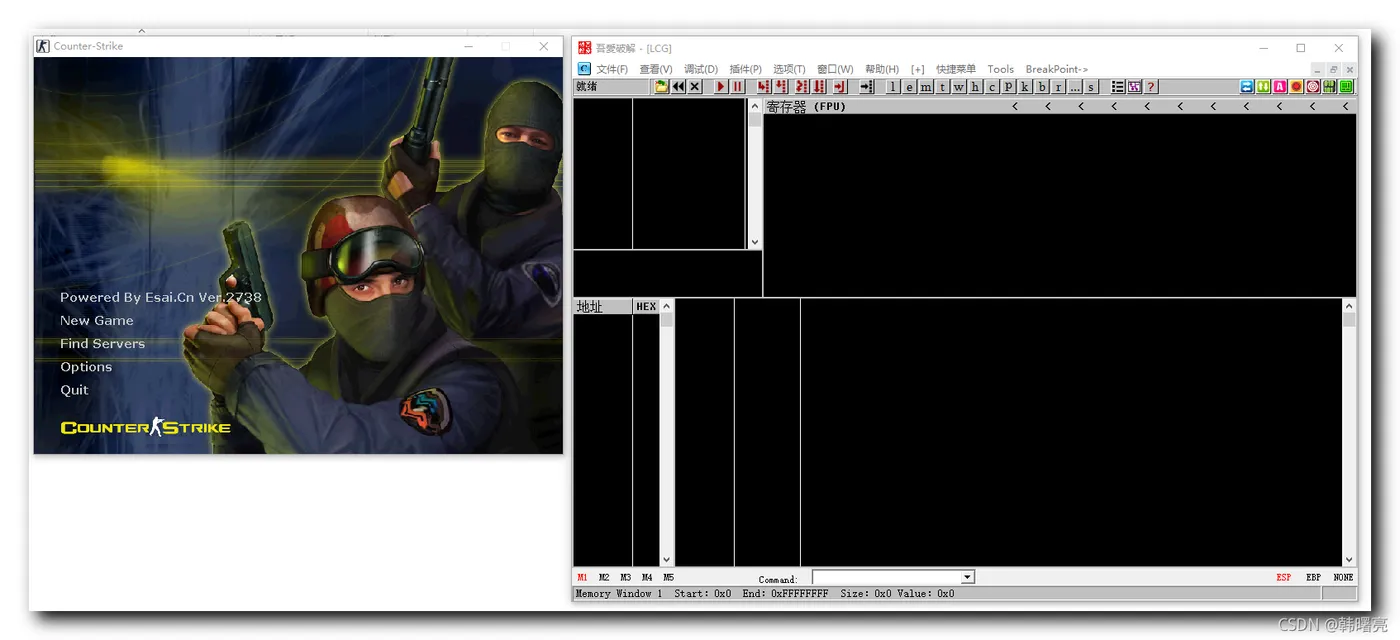
Task: Click the Trace into toolbar icon
Action: (802, 87)
